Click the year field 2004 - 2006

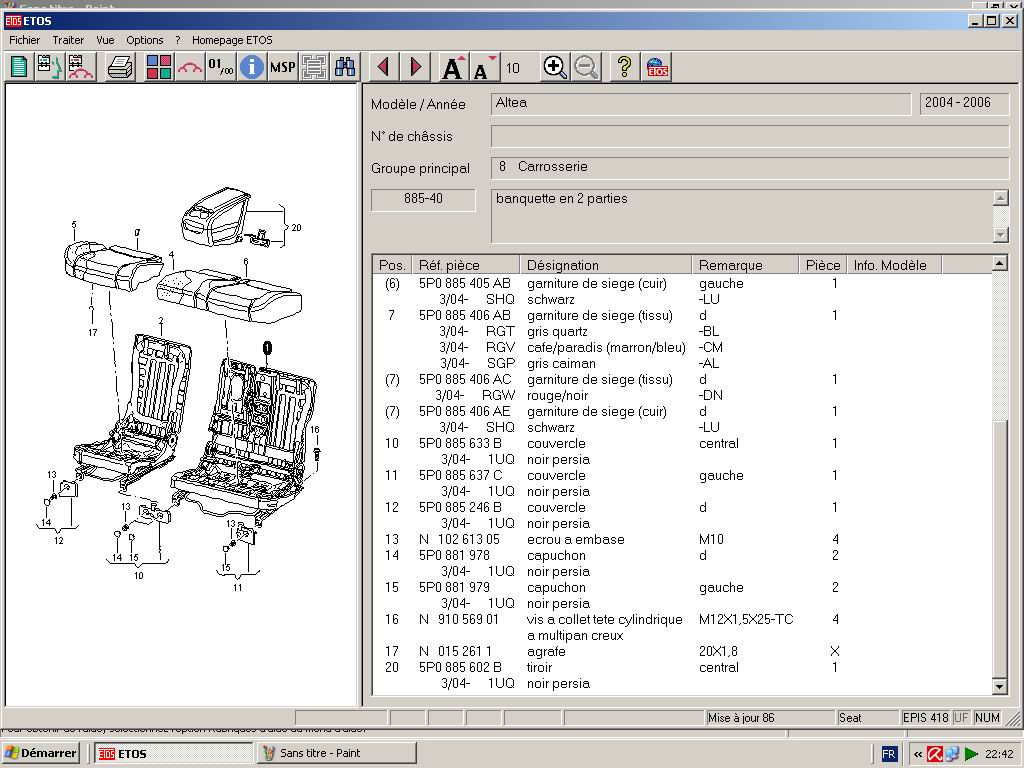click(x=964, y=104)
